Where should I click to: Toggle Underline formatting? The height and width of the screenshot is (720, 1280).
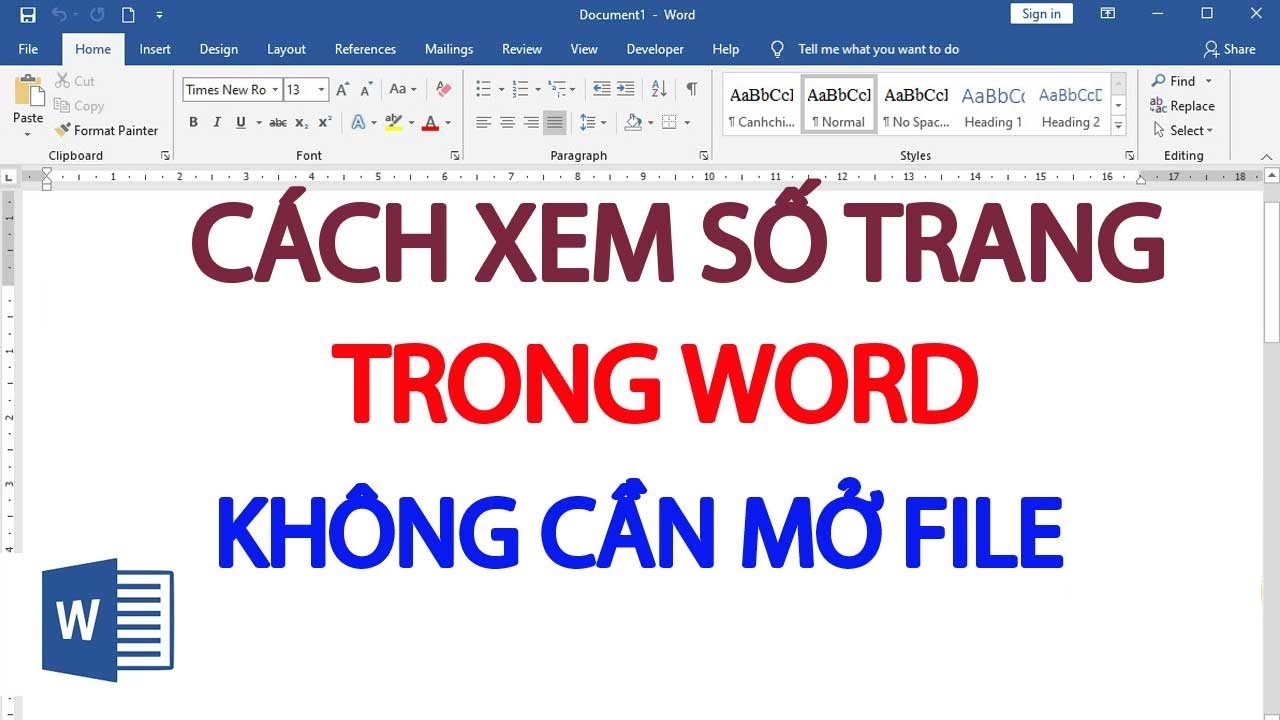[241, 122]
